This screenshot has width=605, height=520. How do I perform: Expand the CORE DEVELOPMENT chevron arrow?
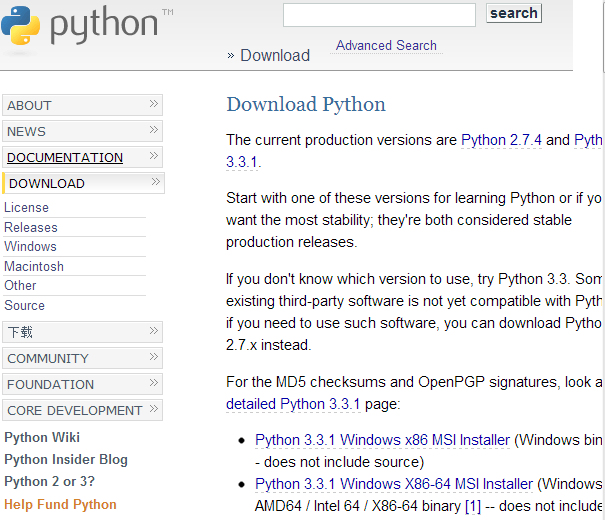154,409
